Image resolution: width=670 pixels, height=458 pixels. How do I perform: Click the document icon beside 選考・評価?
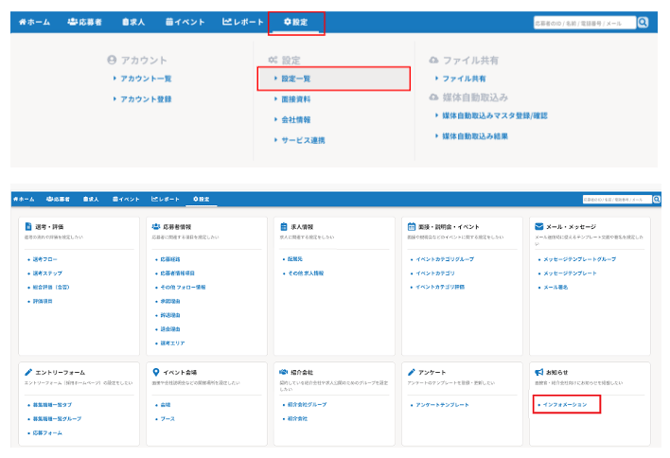[x=27, y=227]
